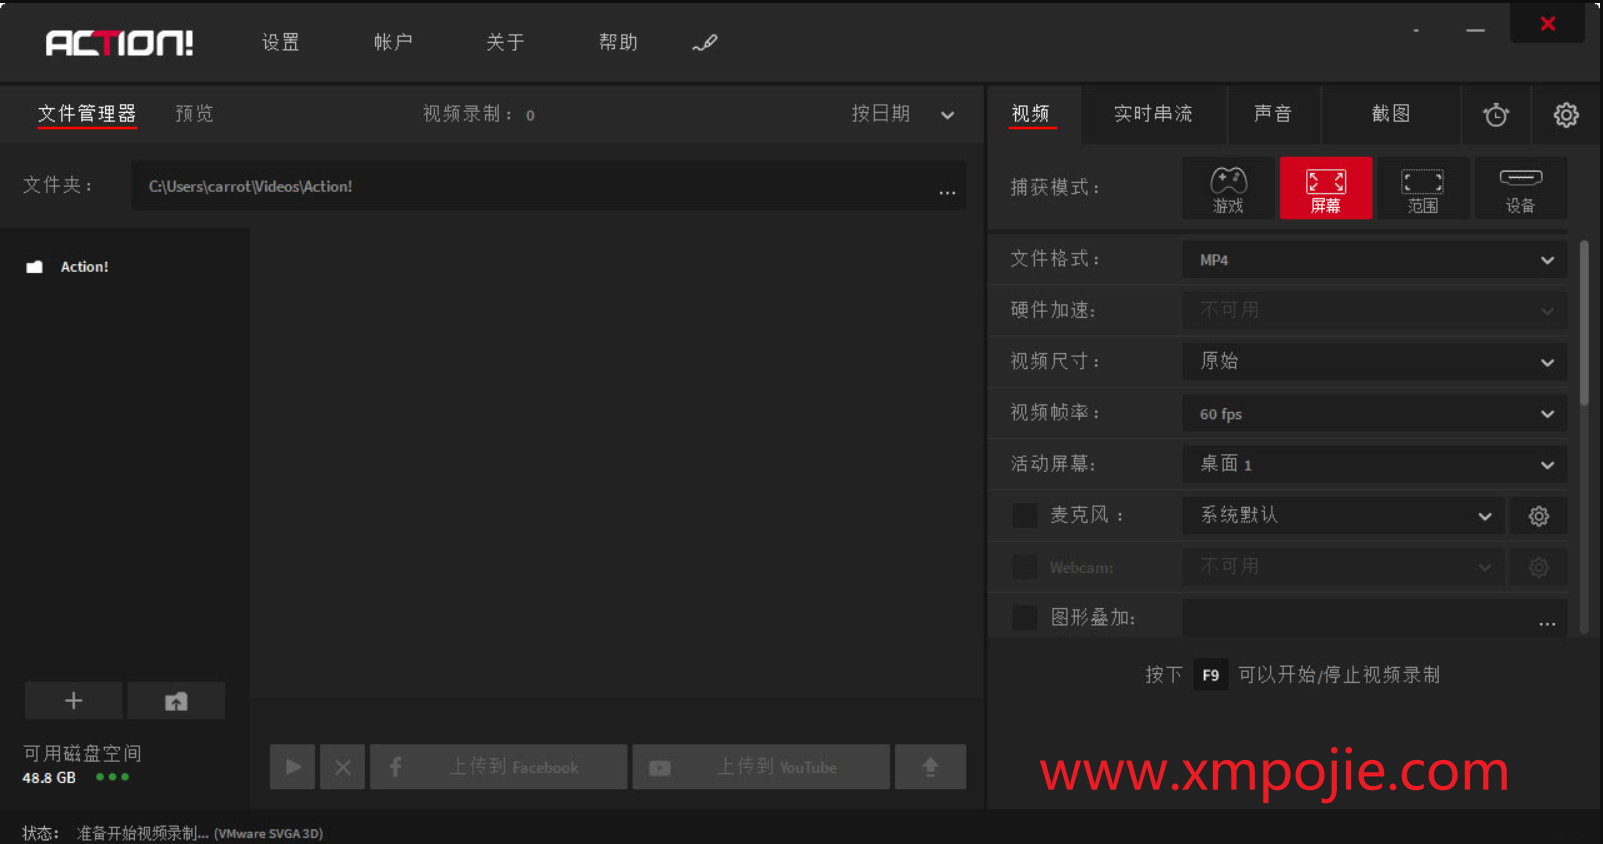The height and width of the screenshot is (844, 1603).
Task: Click the folder path input field
Action: tap(548, 186)
